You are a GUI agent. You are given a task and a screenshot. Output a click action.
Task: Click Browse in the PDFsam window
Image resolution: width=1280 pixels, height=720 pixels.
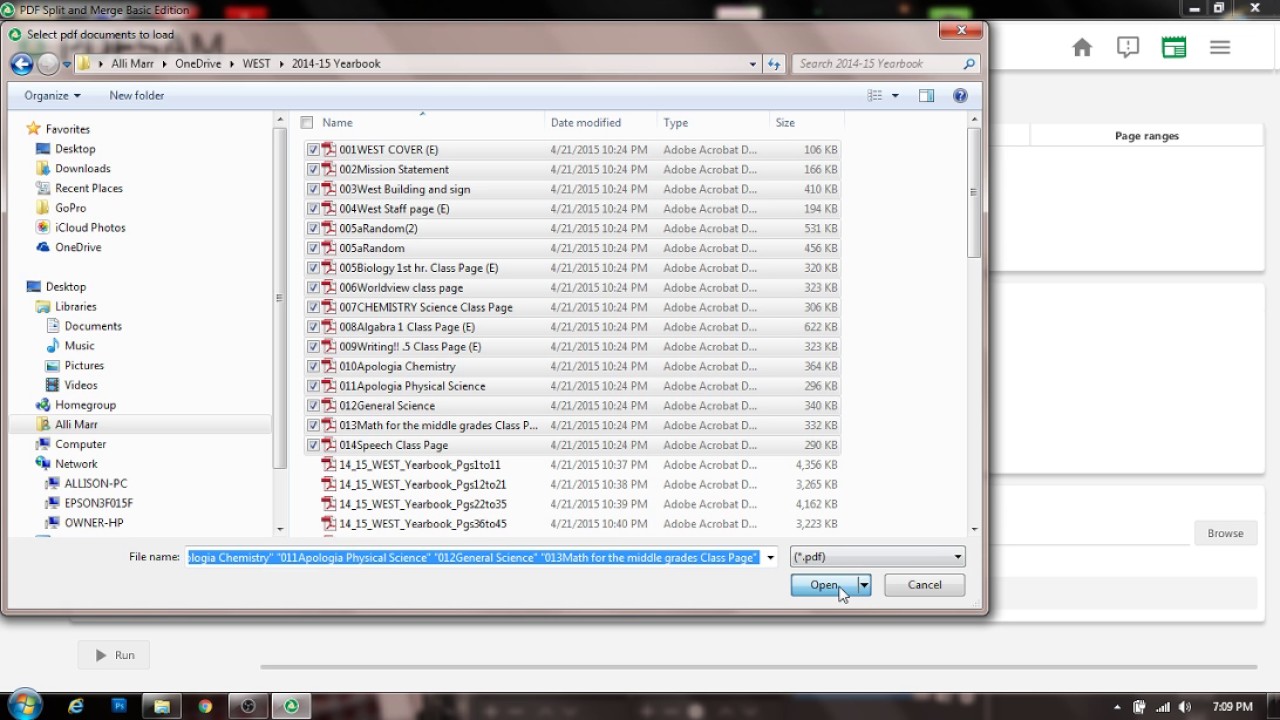(1225, 533)
